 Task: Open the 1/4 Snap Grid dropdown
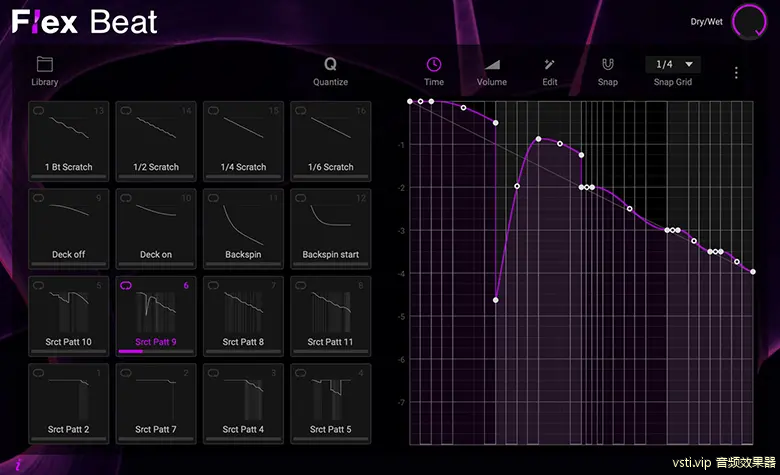pos(673,64)
